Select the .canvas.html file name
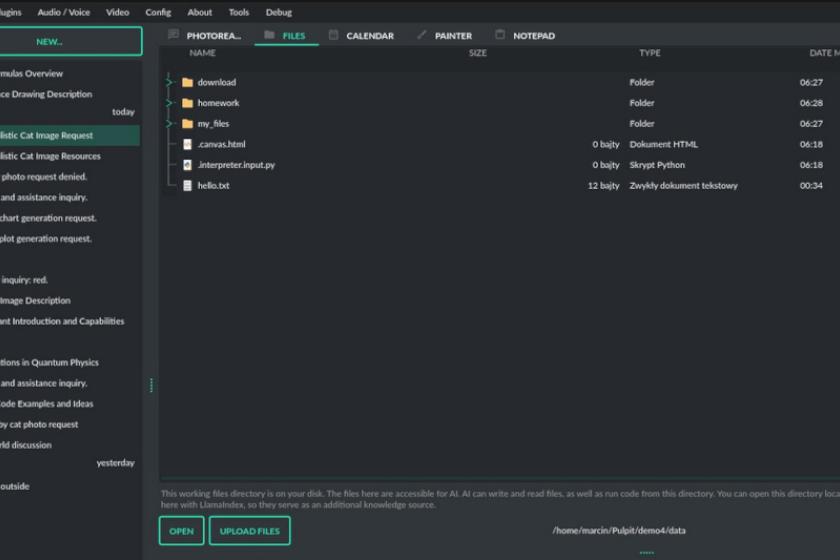Viewport: 840px width, 560px height. pos(221,144)
